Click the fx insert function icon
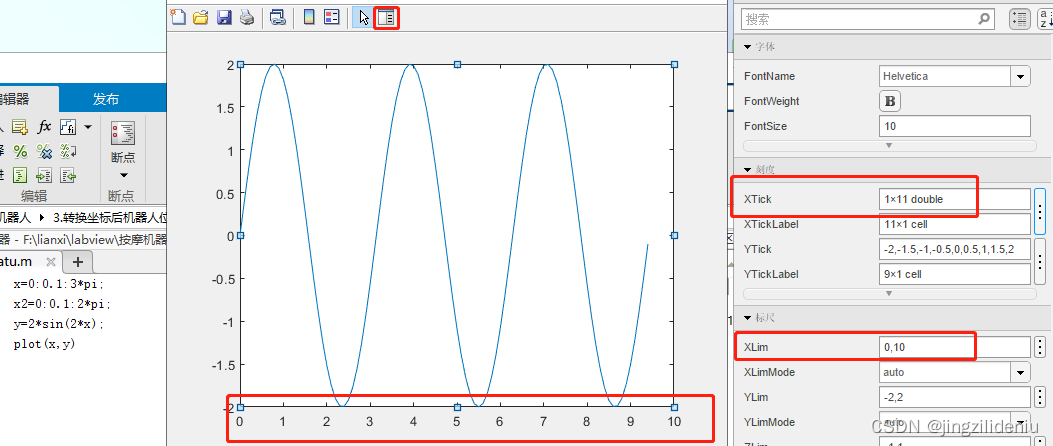Image resolution: width=1053 pixels, height=446 pixels. click(x=44, y=126)
